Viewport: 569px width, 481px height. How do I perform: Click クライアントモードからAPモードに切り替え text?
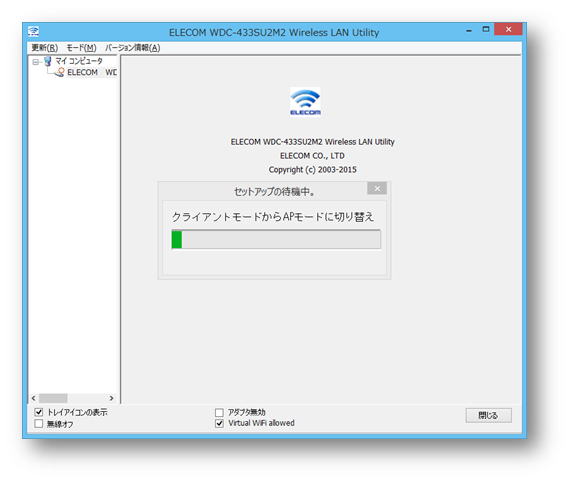273,217
